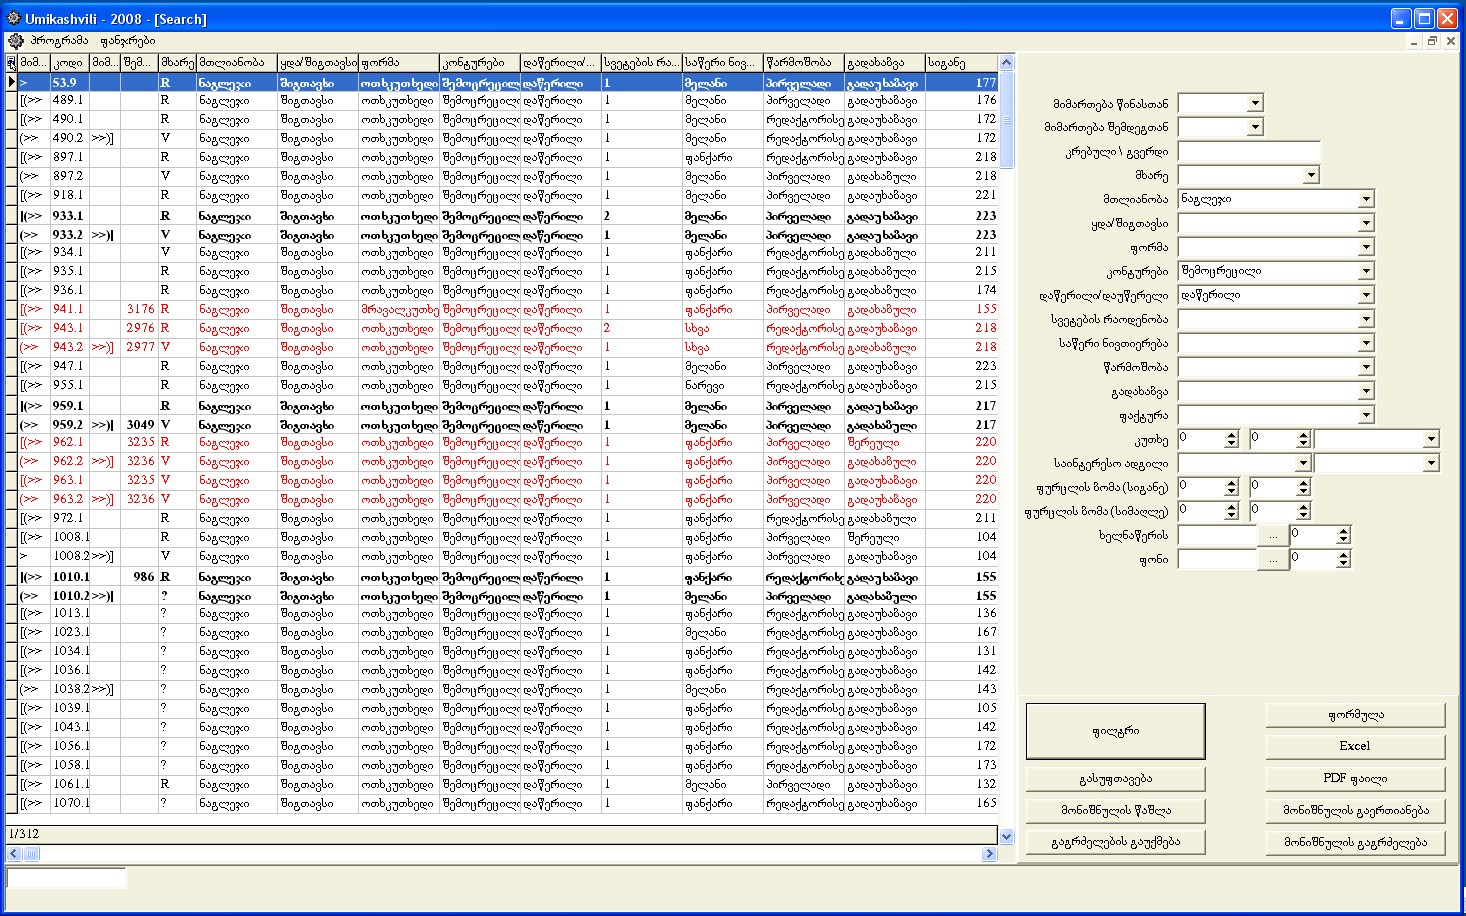Click the ფორმულა button

point(1355,715)
